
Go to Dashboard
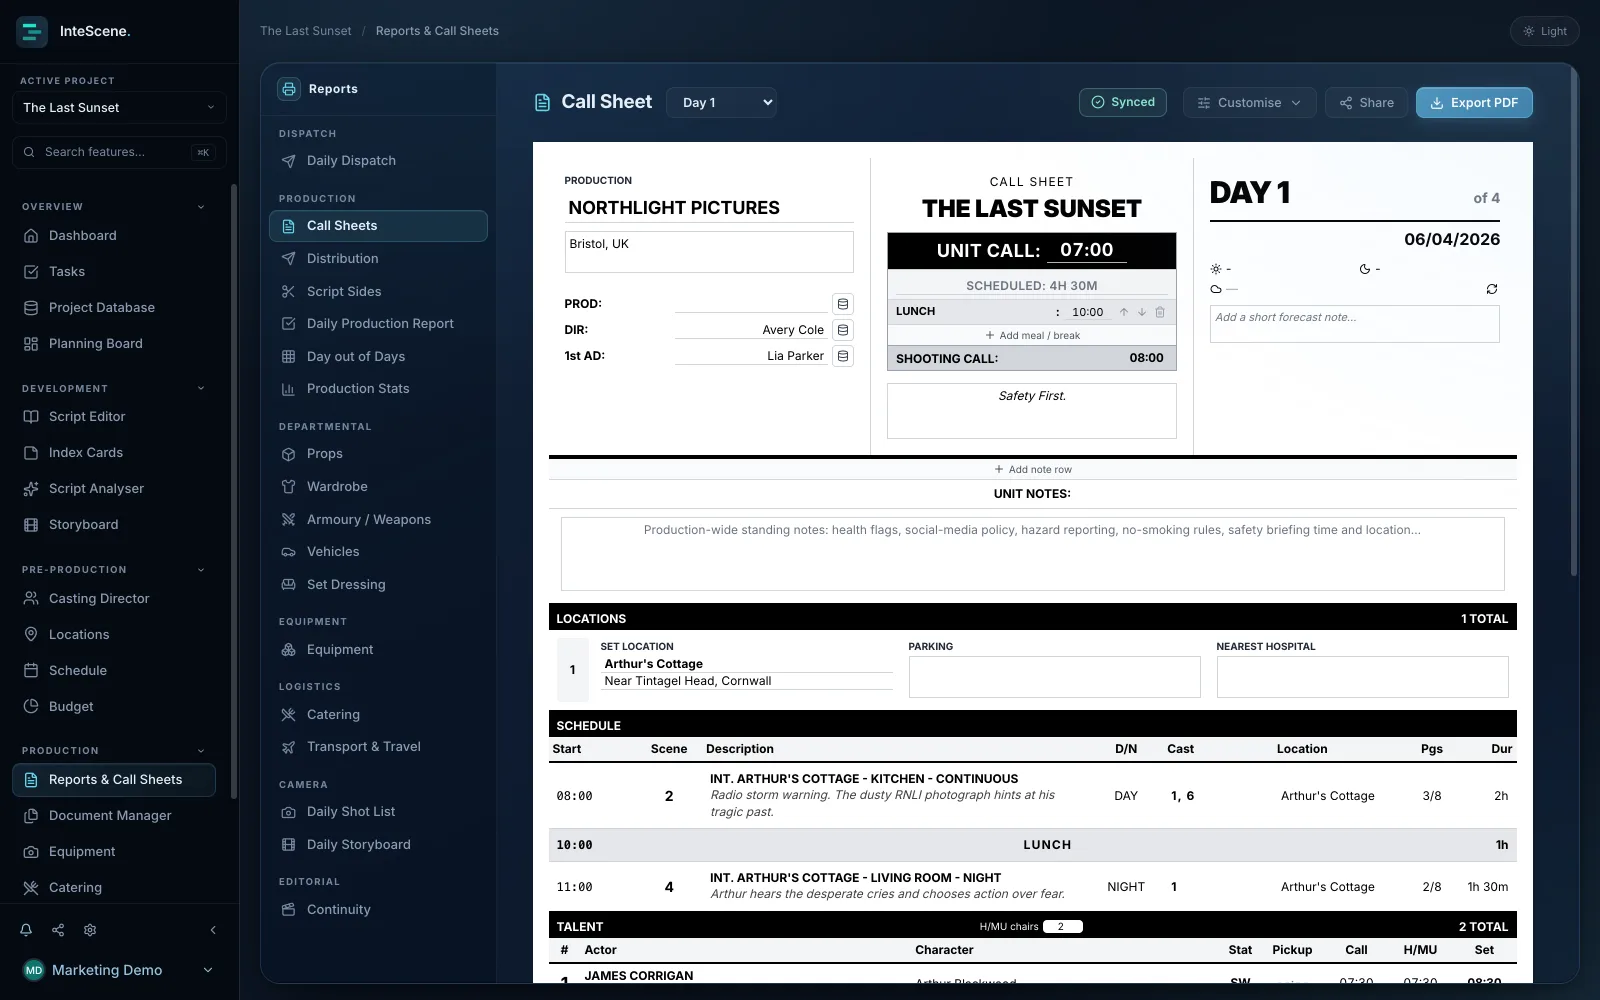pos(114,236)
